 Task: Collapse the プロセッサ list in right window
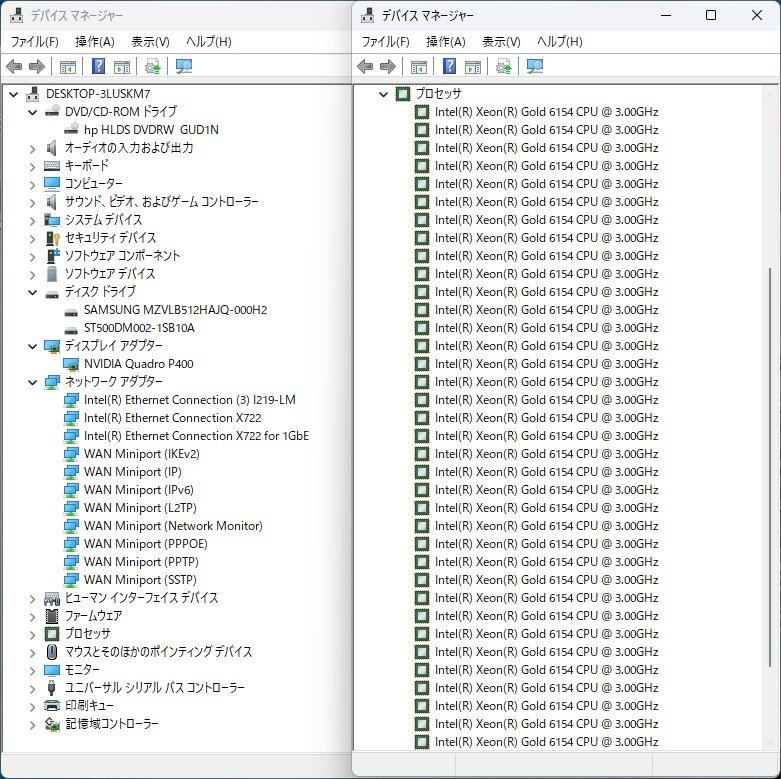click(x=383, y=94)
